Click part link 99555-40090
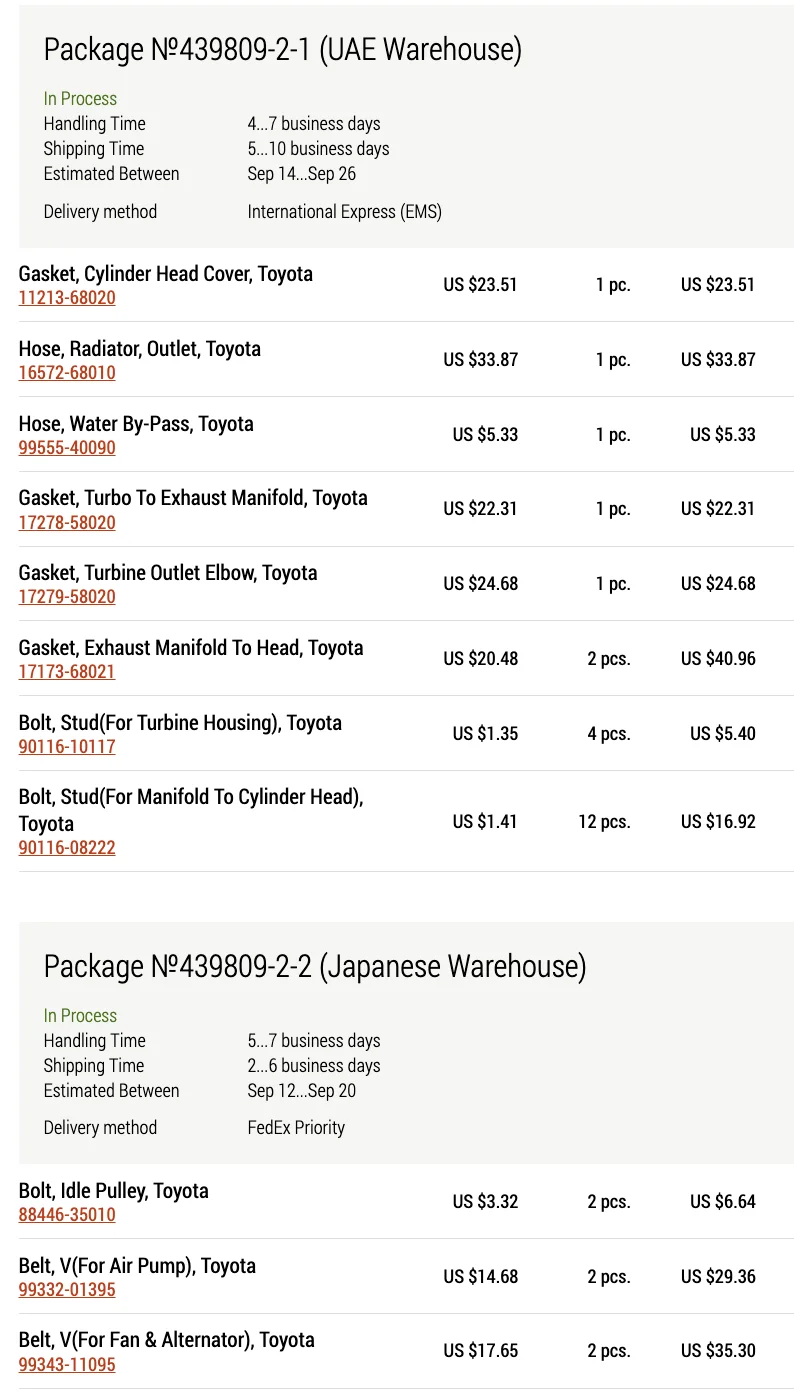 [67, 448]
